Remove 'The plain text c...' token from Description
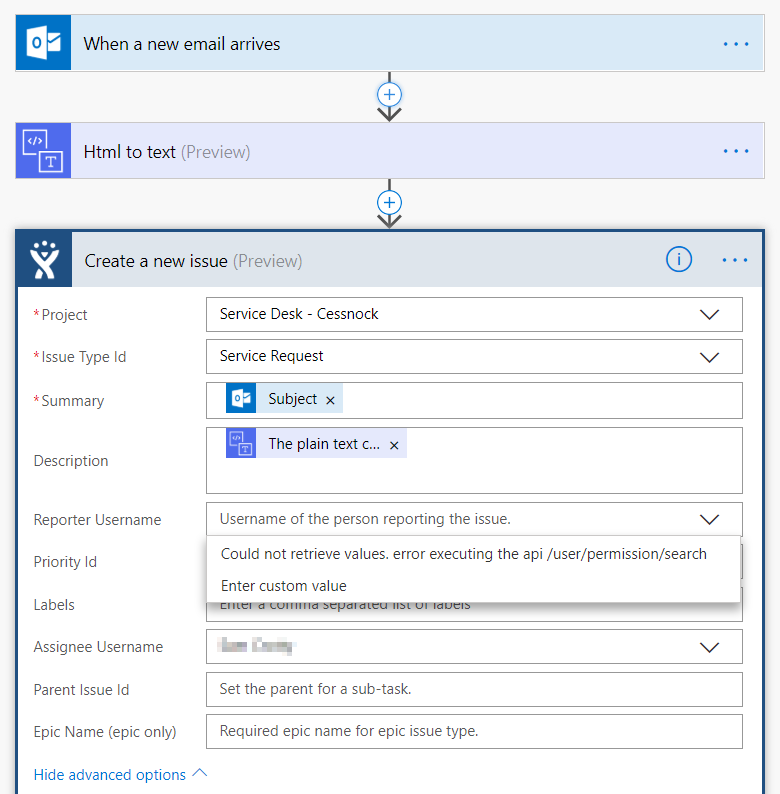This screenshot has width=780, height=794. (394, 445)
